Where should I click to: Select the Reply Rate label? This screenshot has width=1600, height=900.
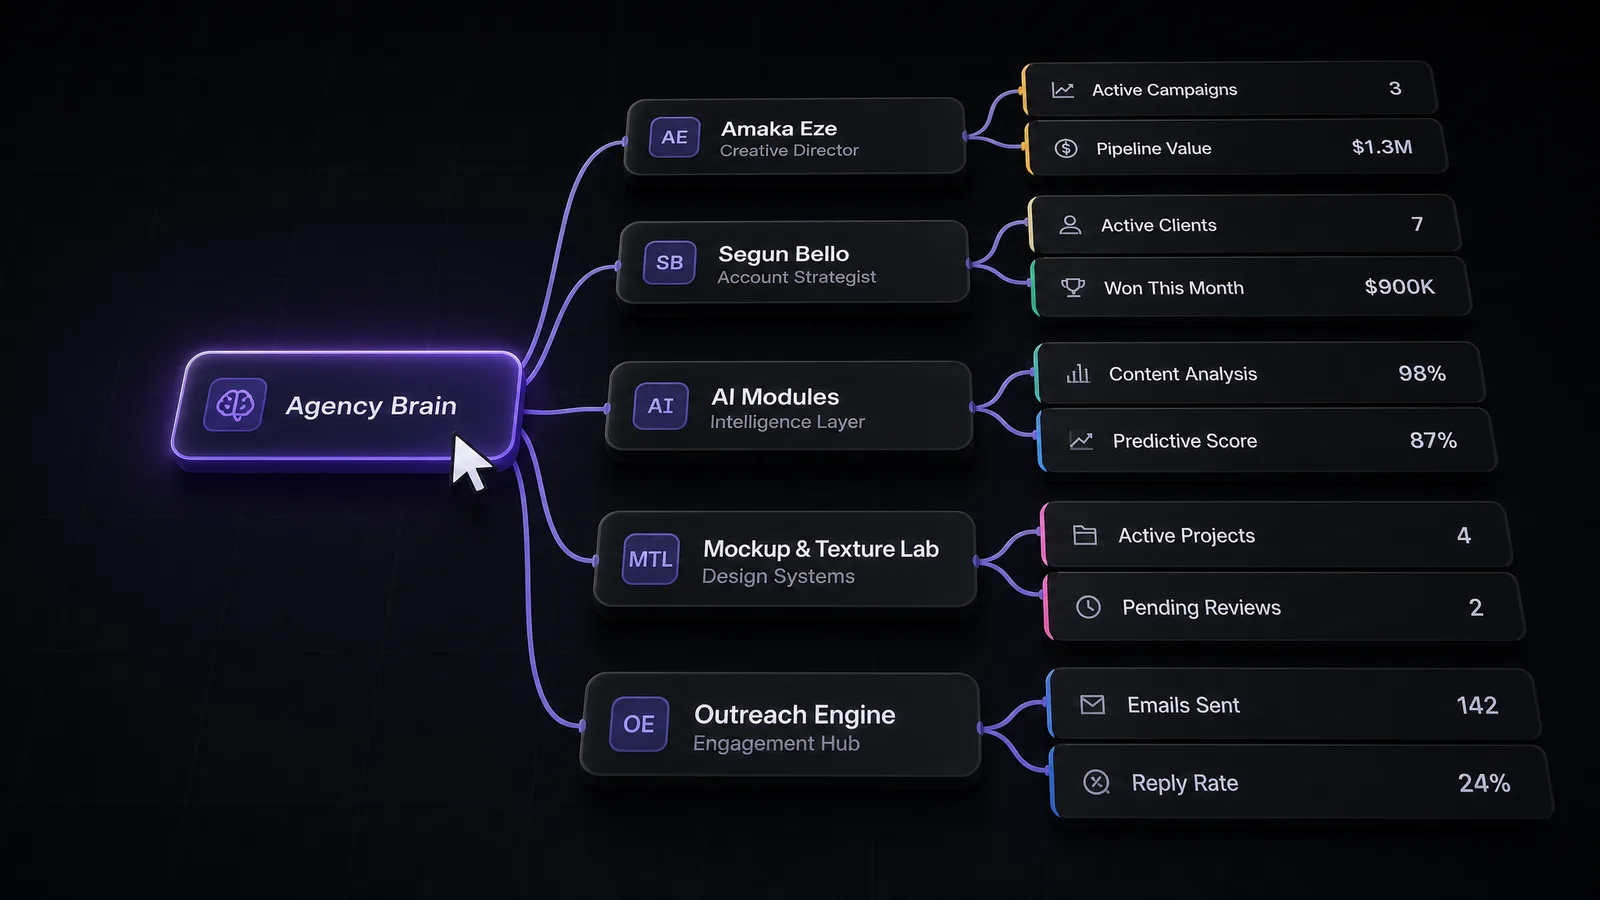pyautogui.click(x=1185, y=783)
